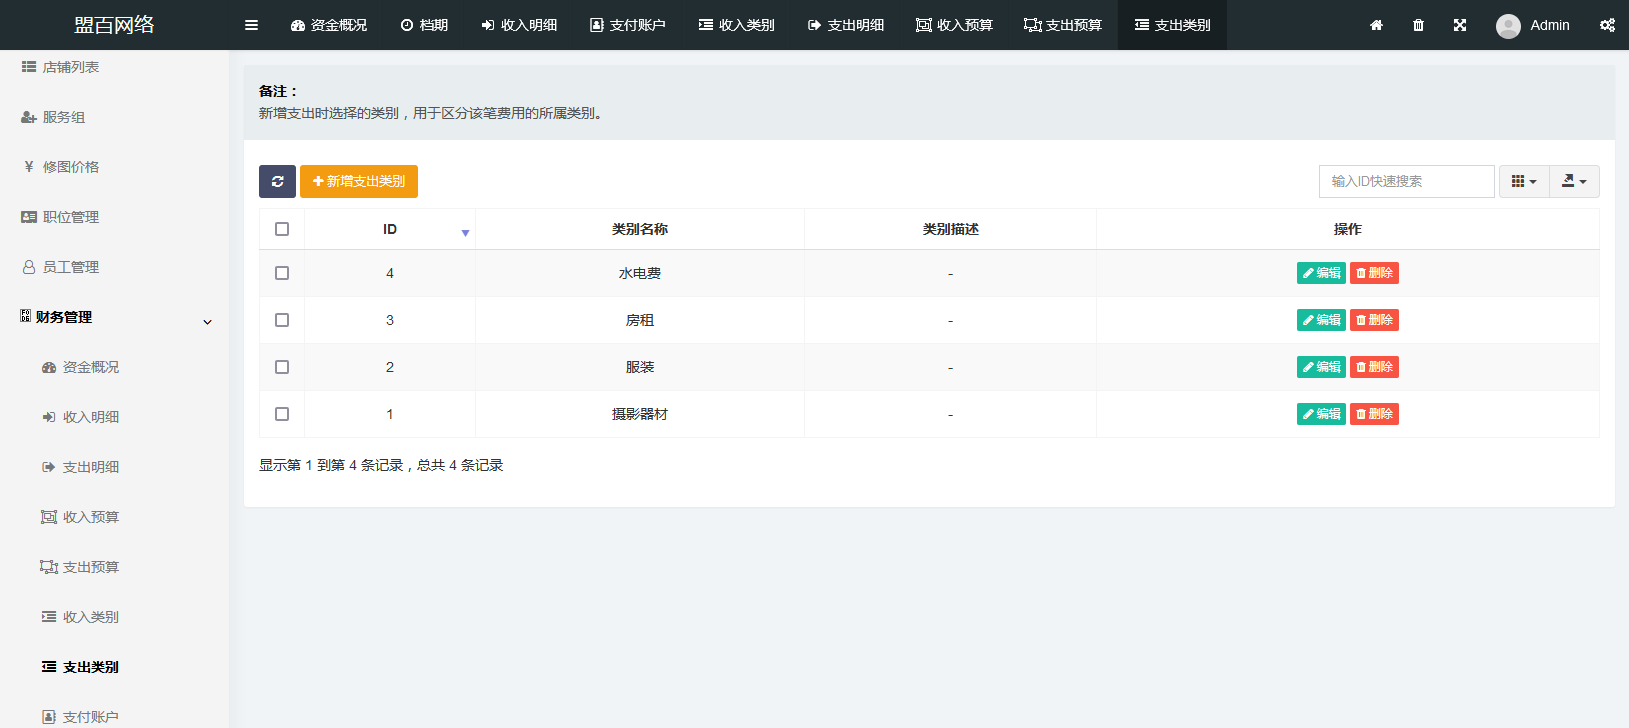Select the checkbox for 水电费 row

pos(282,273)
